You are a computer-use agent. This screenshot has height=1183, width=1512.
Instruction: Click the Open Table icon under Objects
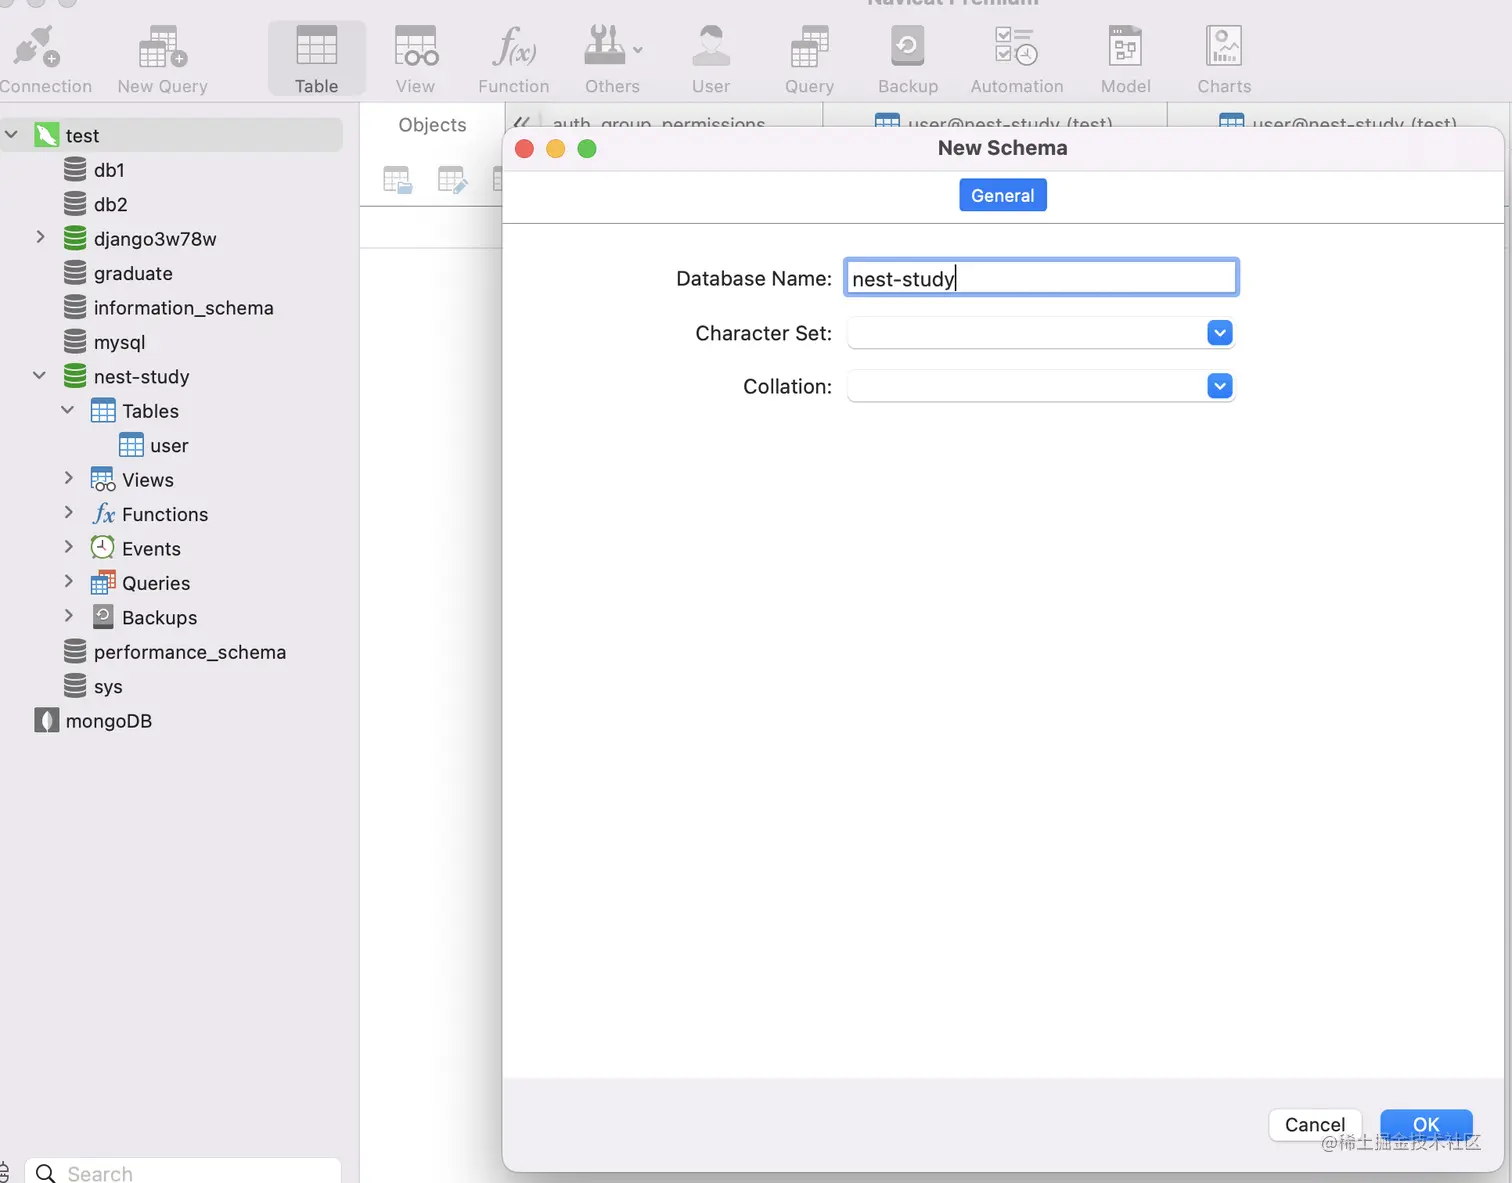(397, 180)
